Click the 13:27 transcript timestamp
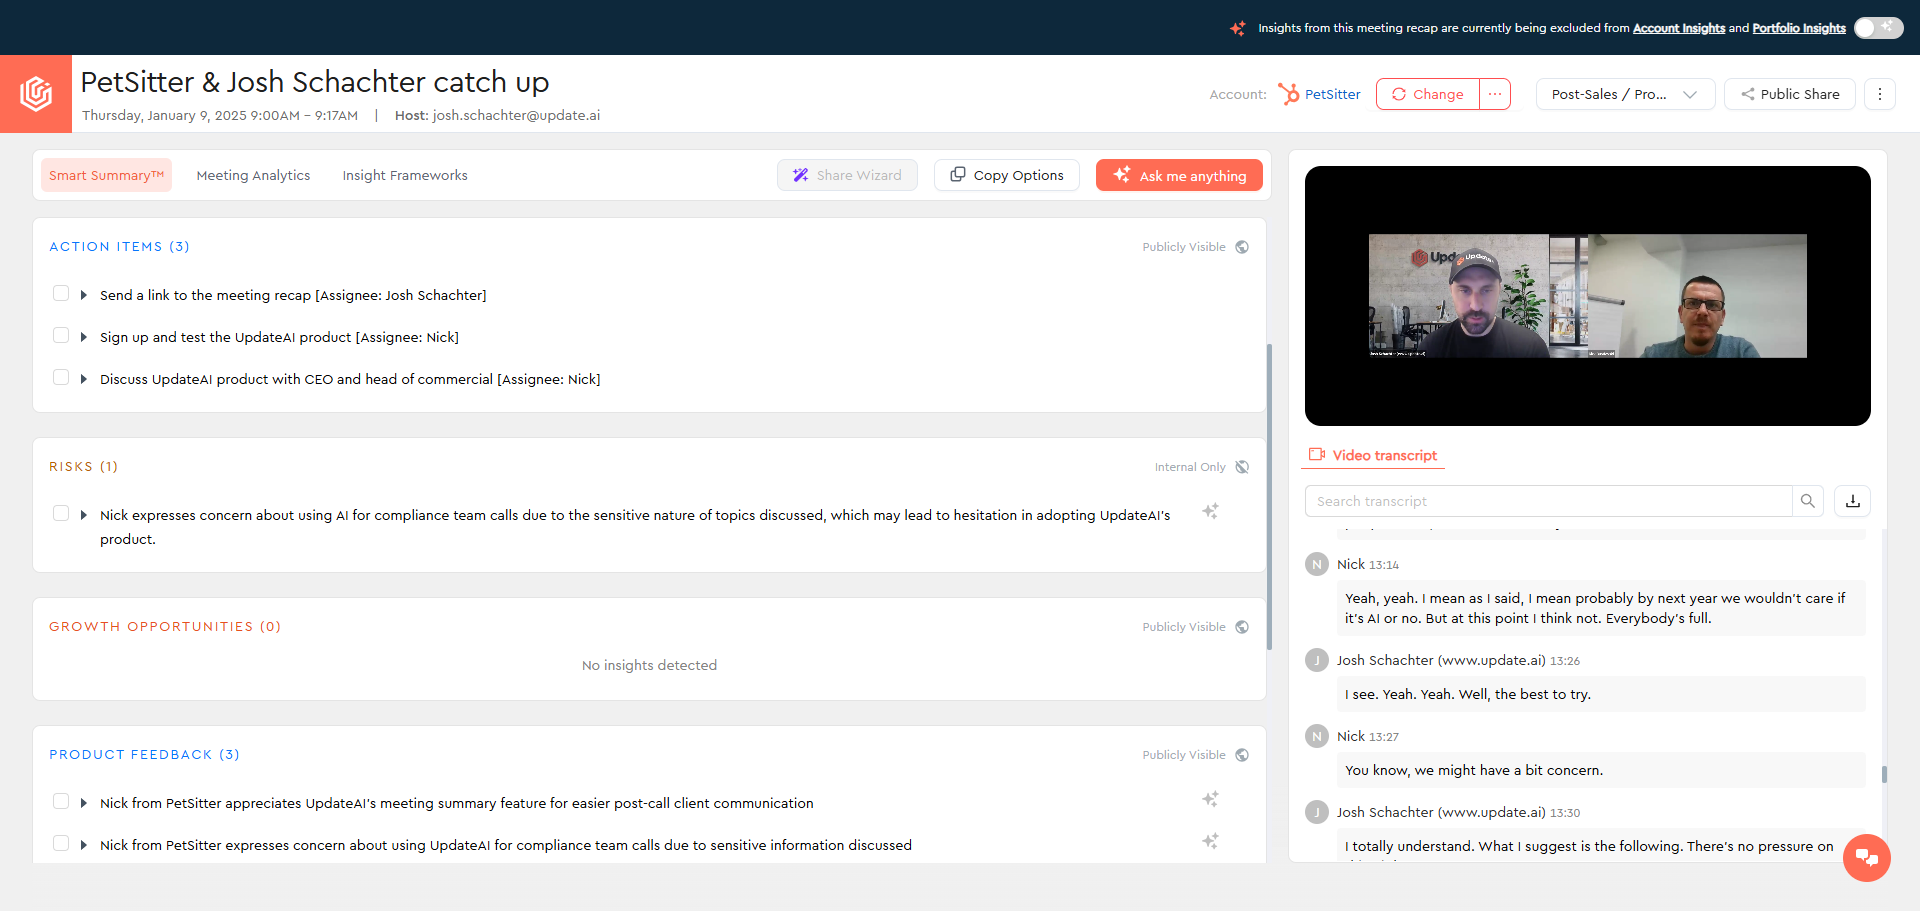The height and width of the screenshot is (911, 1920). (1384, 737)
